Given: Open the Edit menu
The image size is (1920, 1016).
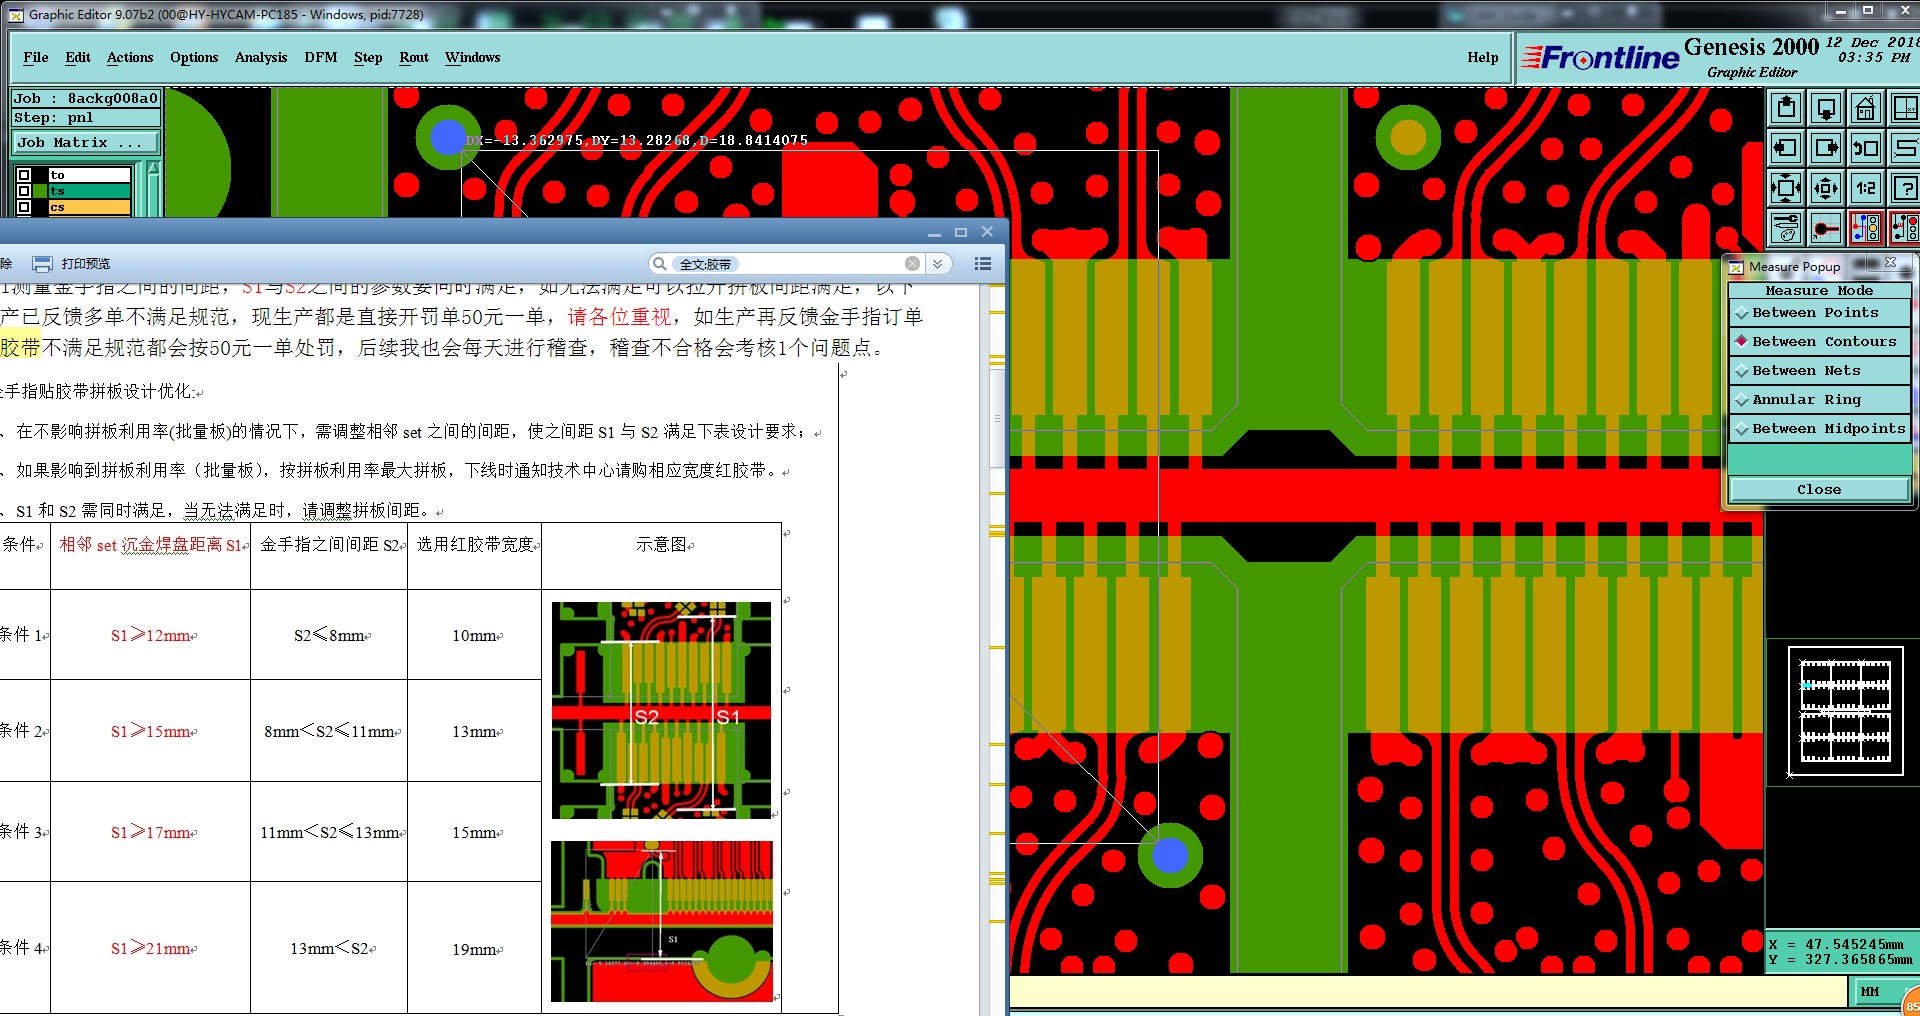Looking at the screenshot, I should pos(78,57).
